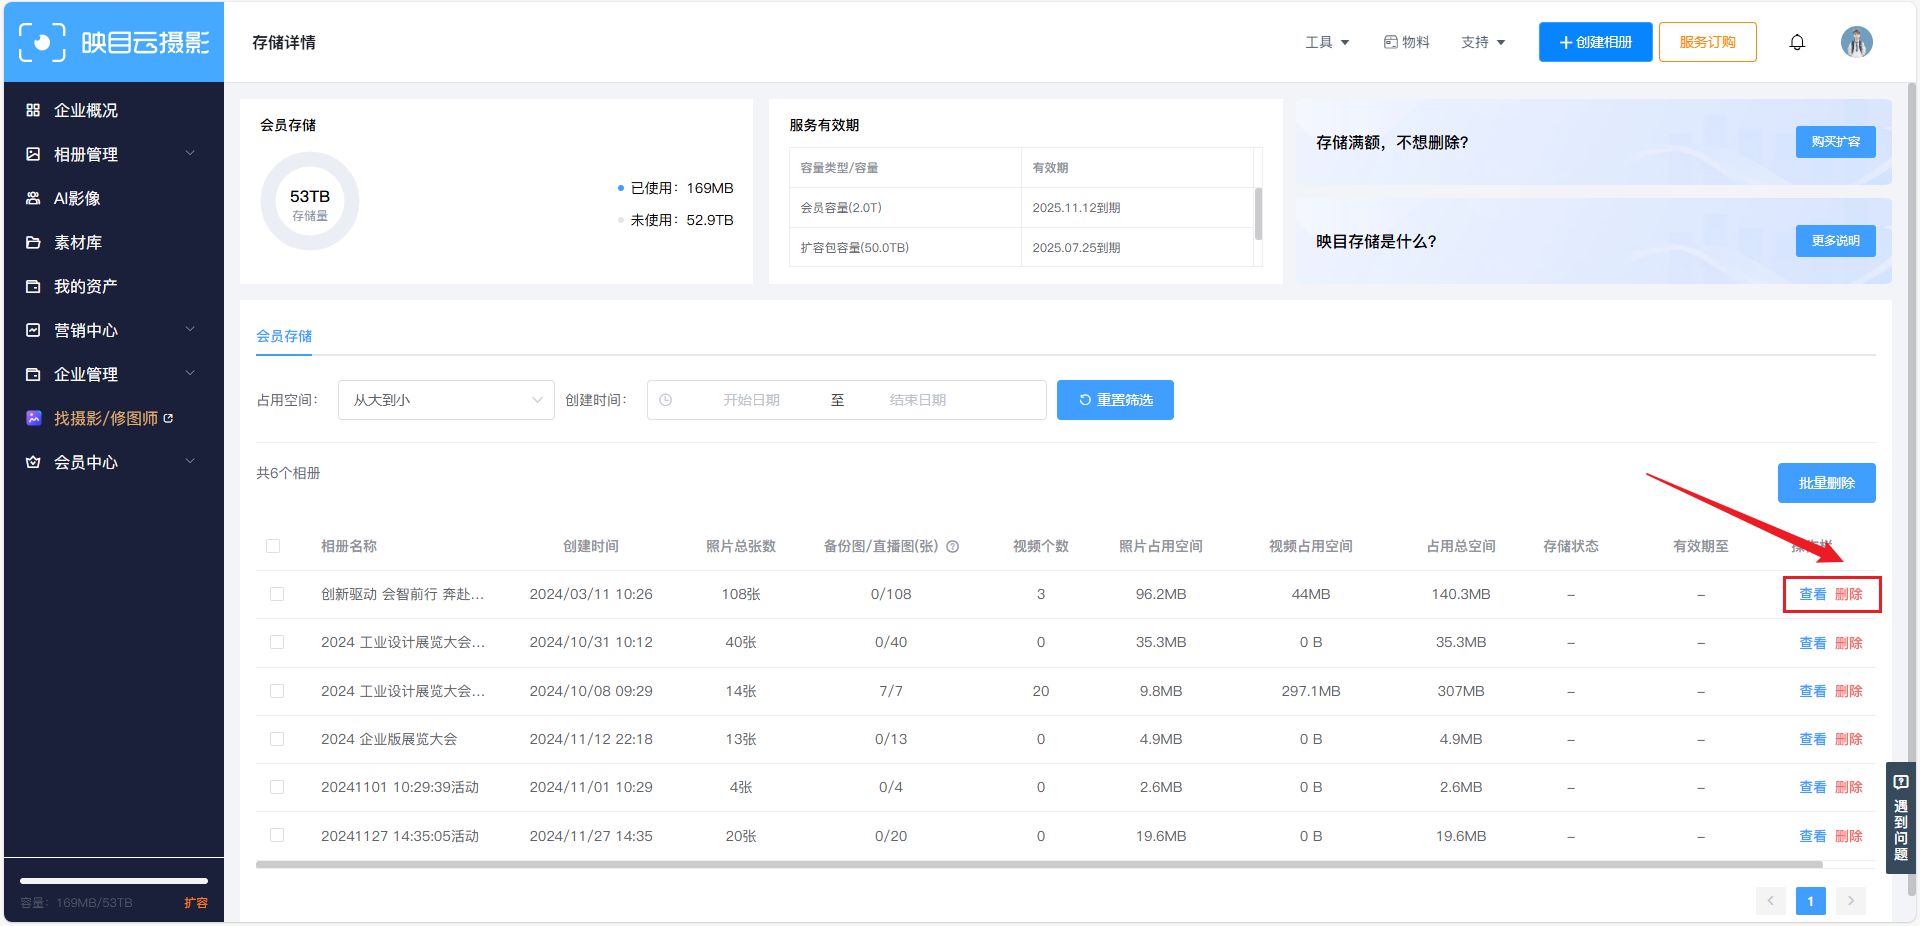1920x926 pixels.
Task: Click 删除 for the 307MB album
Action: [x=1848, y=691]
